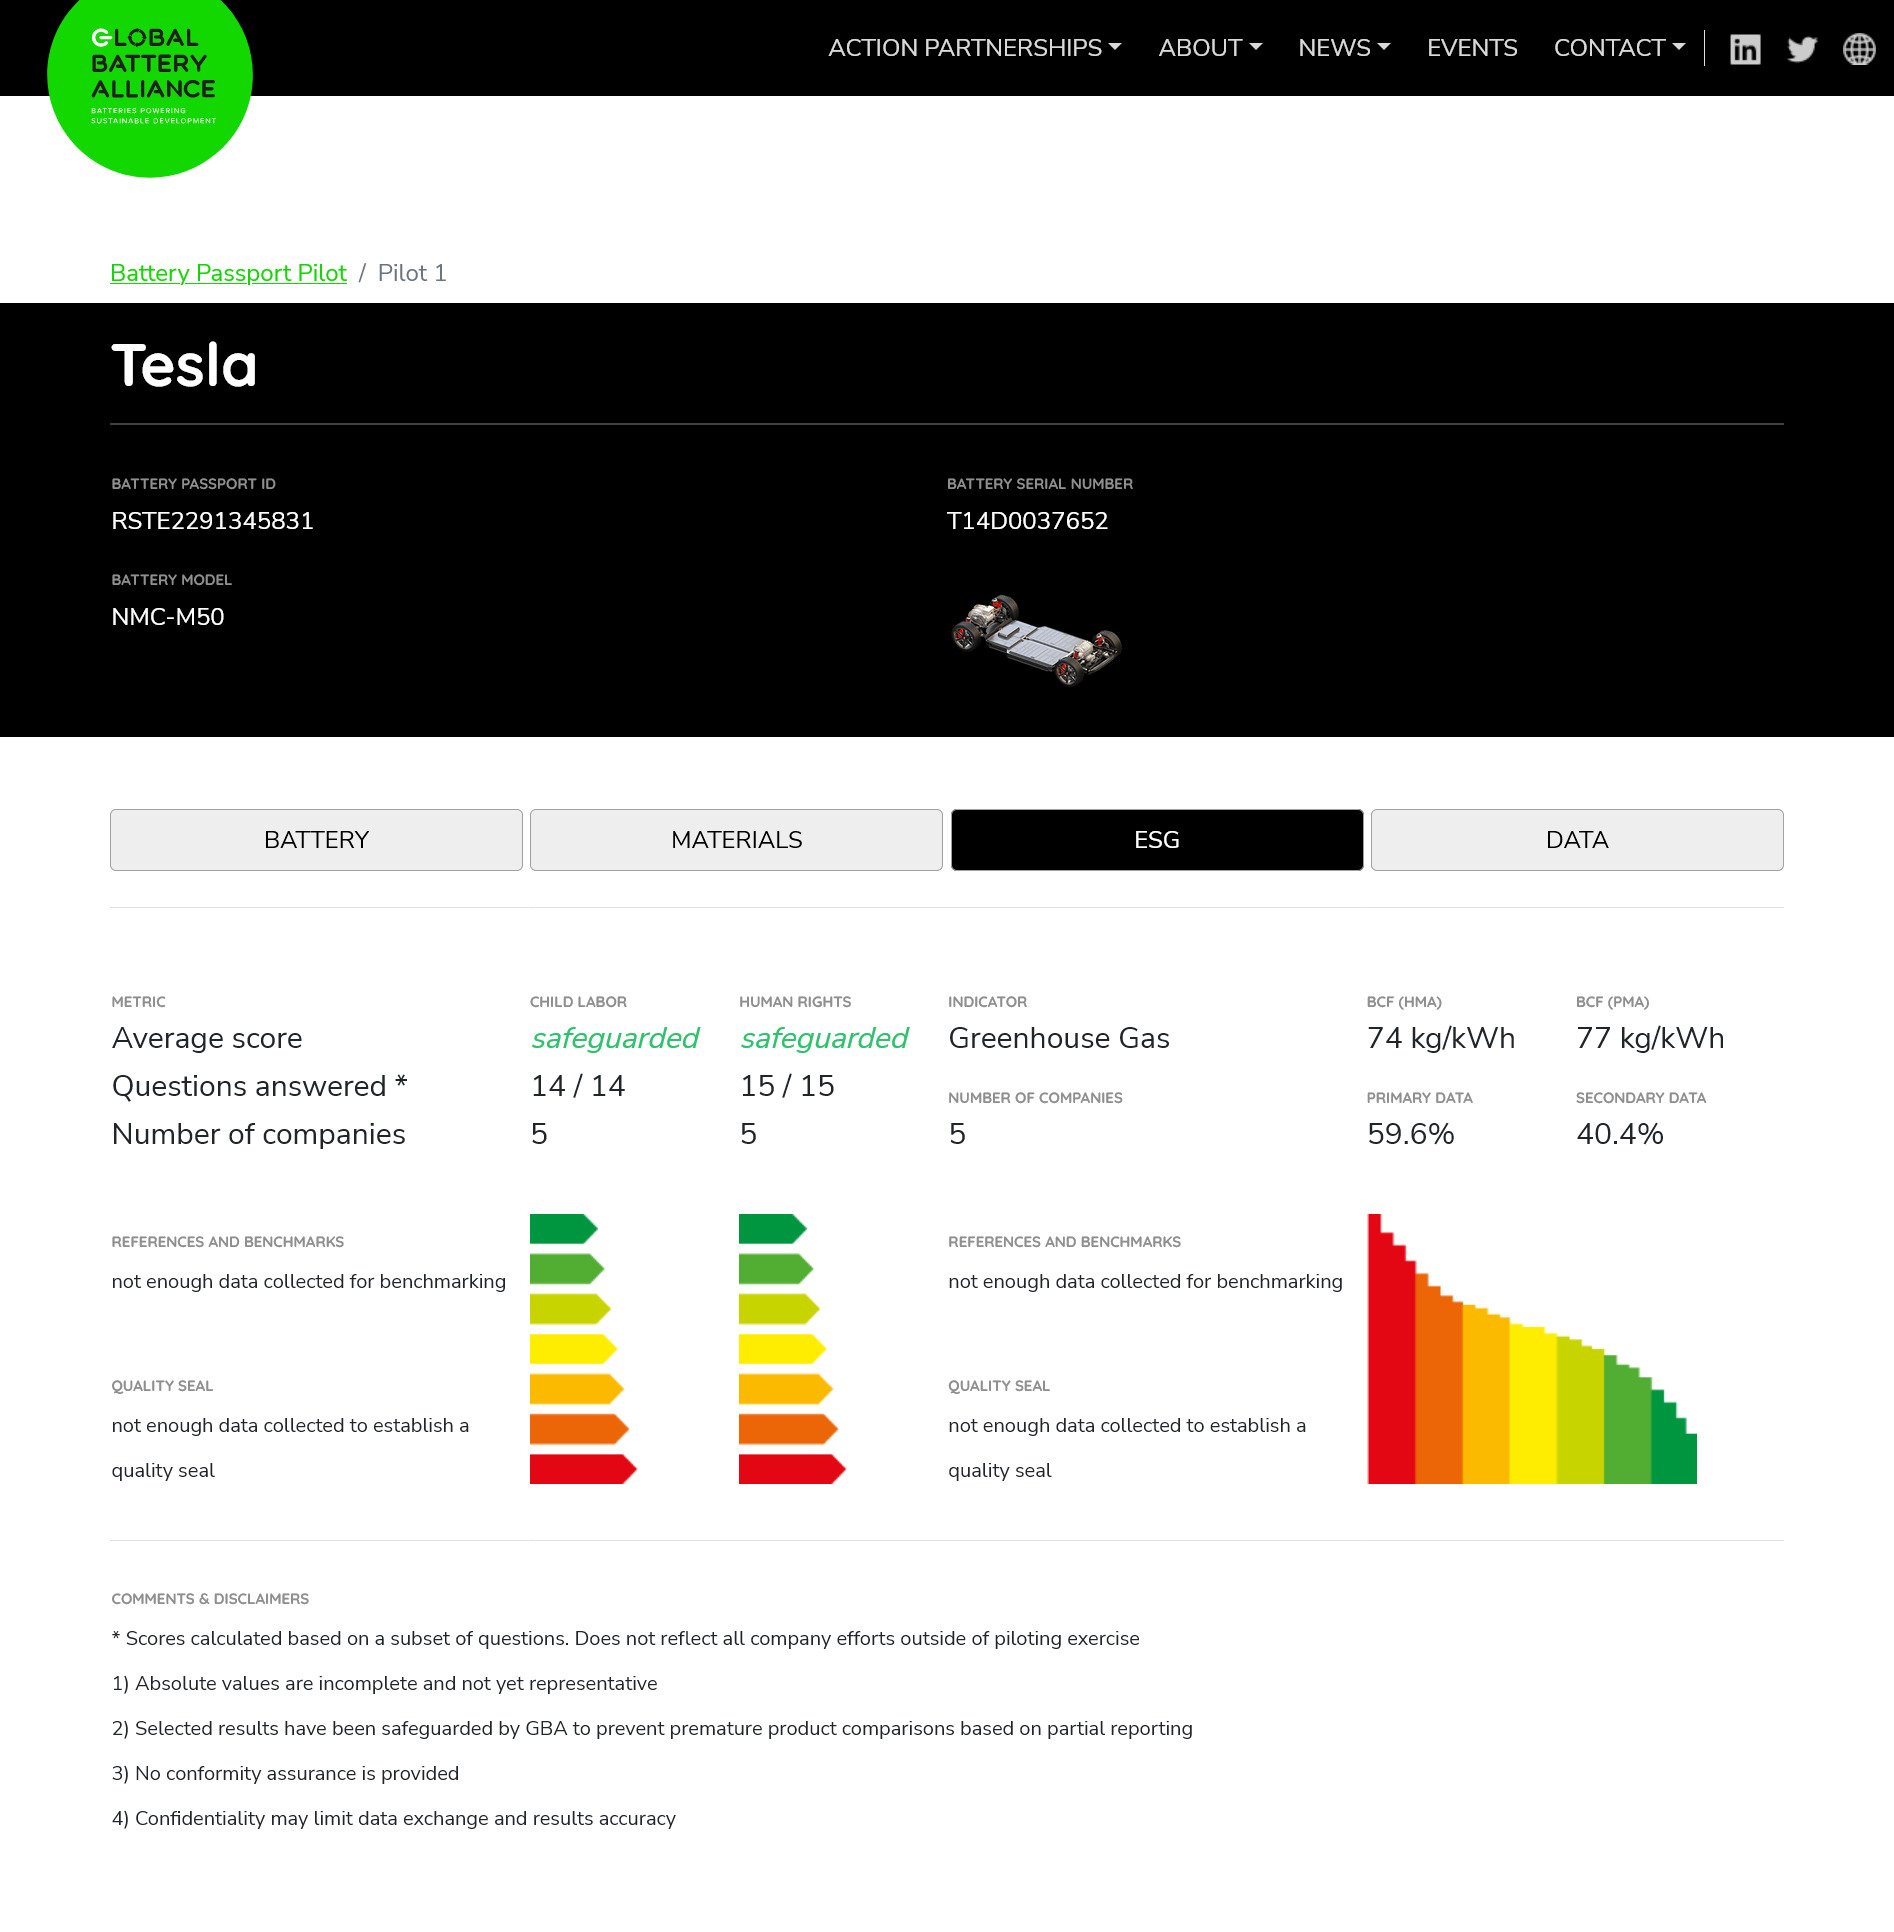
Task: Switch to the Materials tab
Action: point(736,840)
